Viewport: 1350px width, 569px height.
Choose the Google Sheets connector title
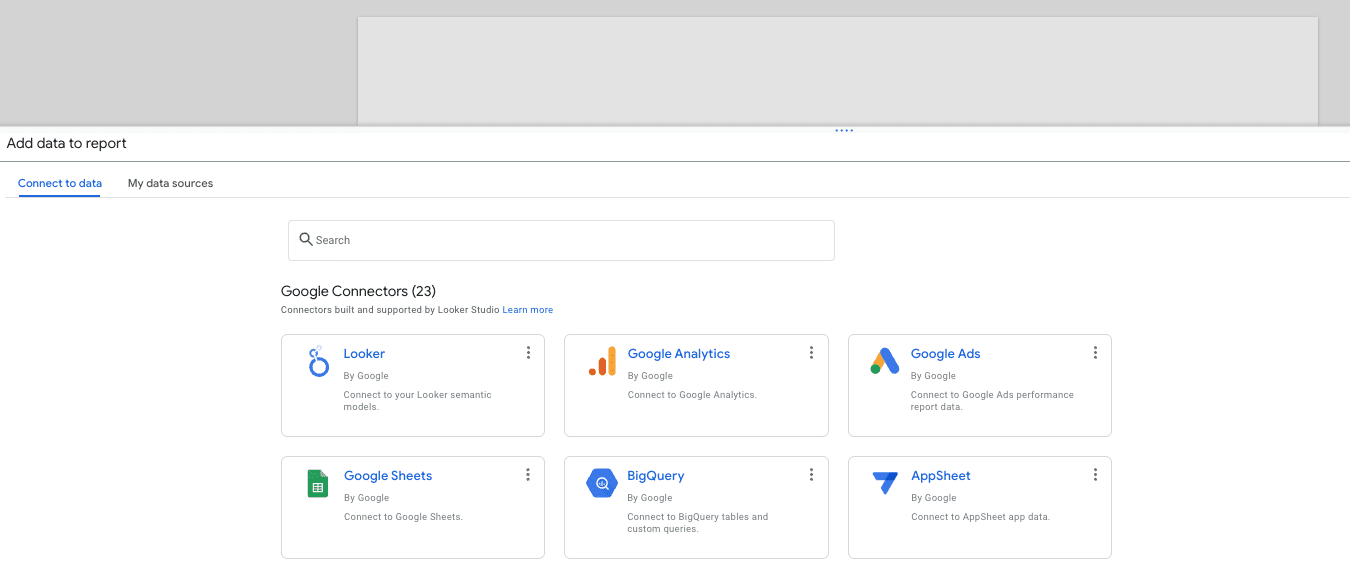tap(388, 476)
